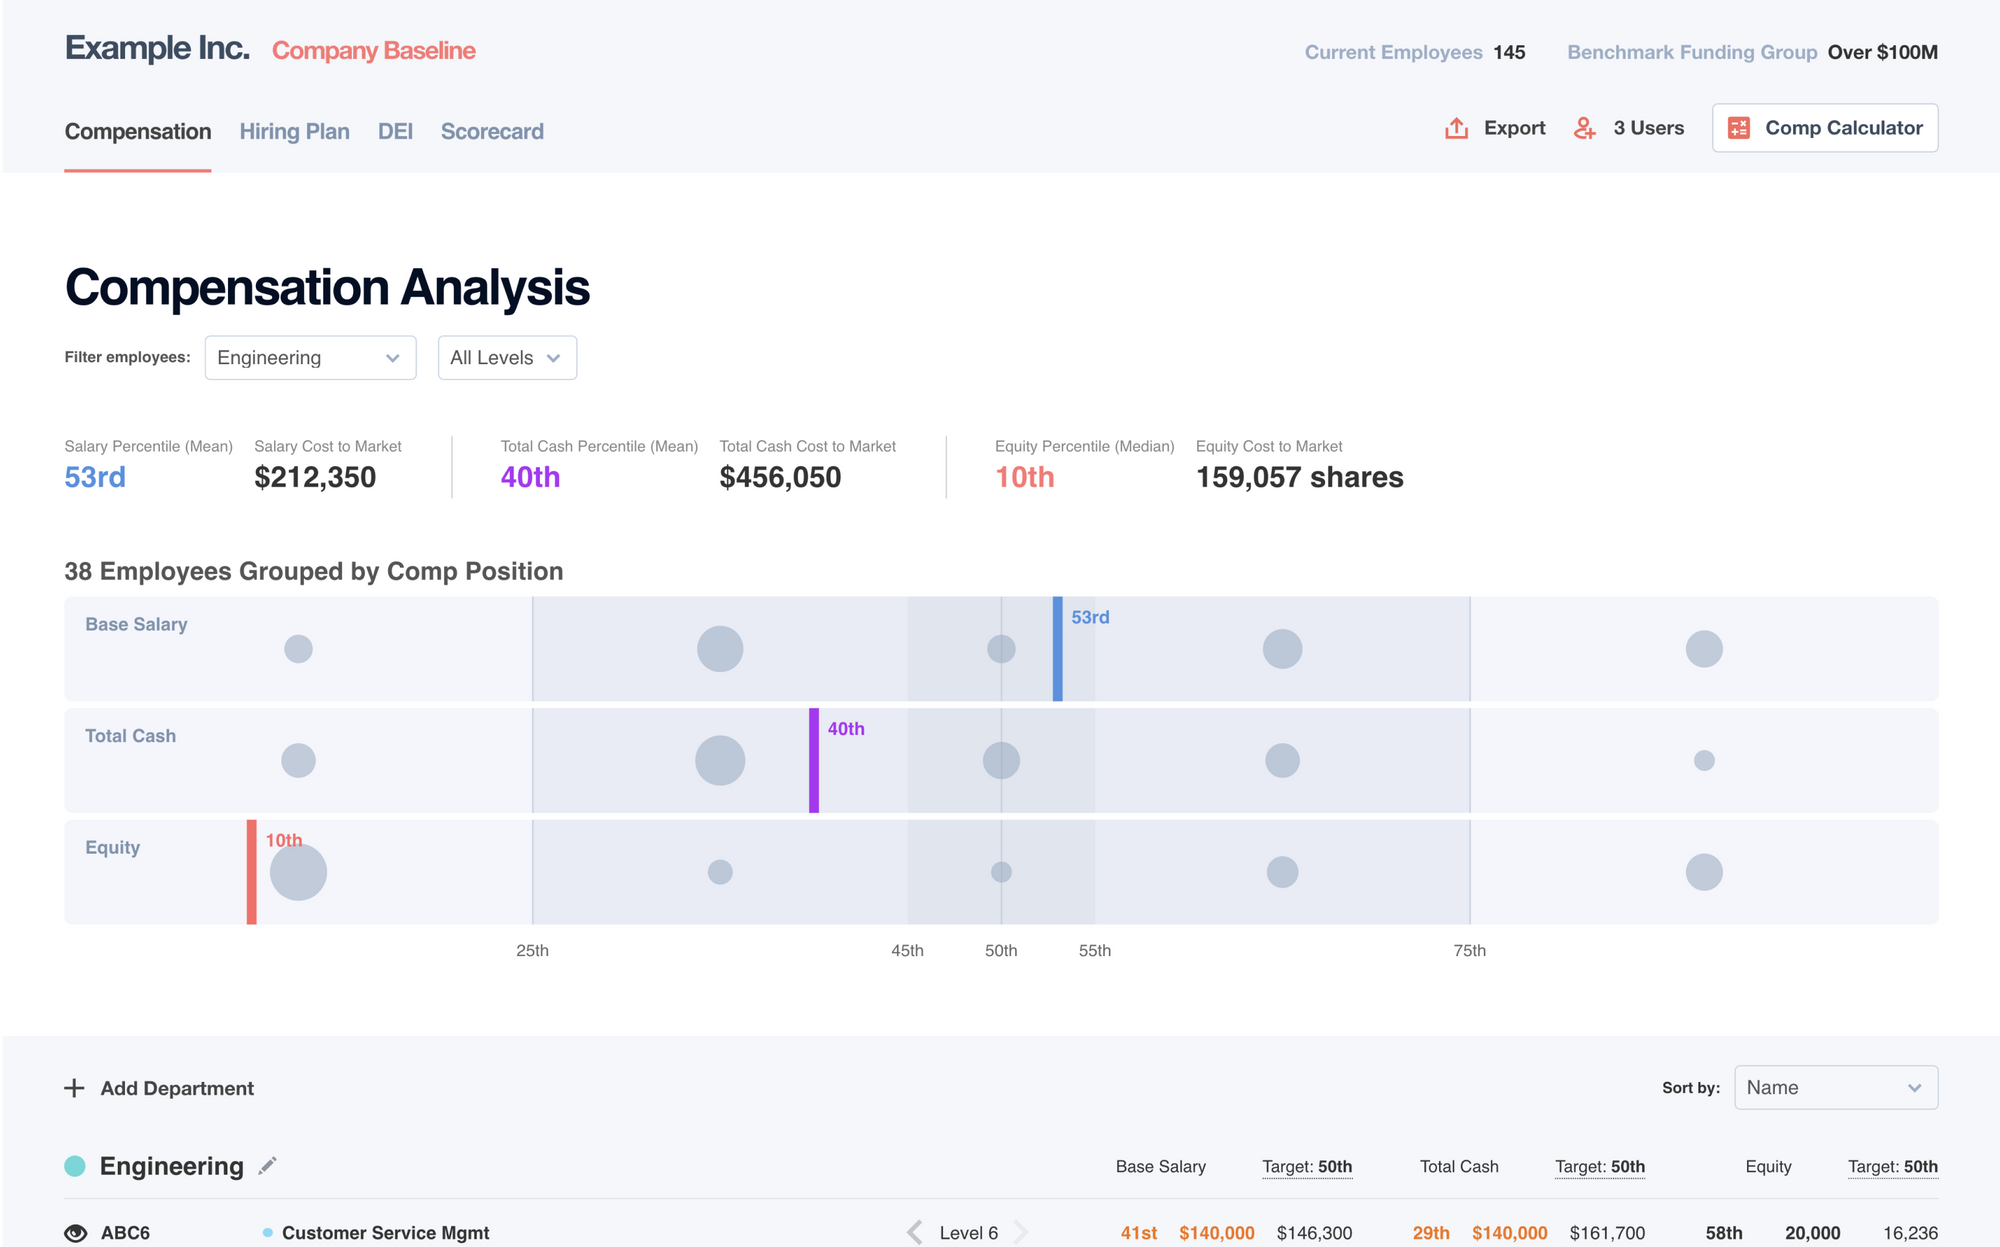The image size is (2000, 1247).
Task: Click the Comp Calculator button
Action: coord(1824,128)
